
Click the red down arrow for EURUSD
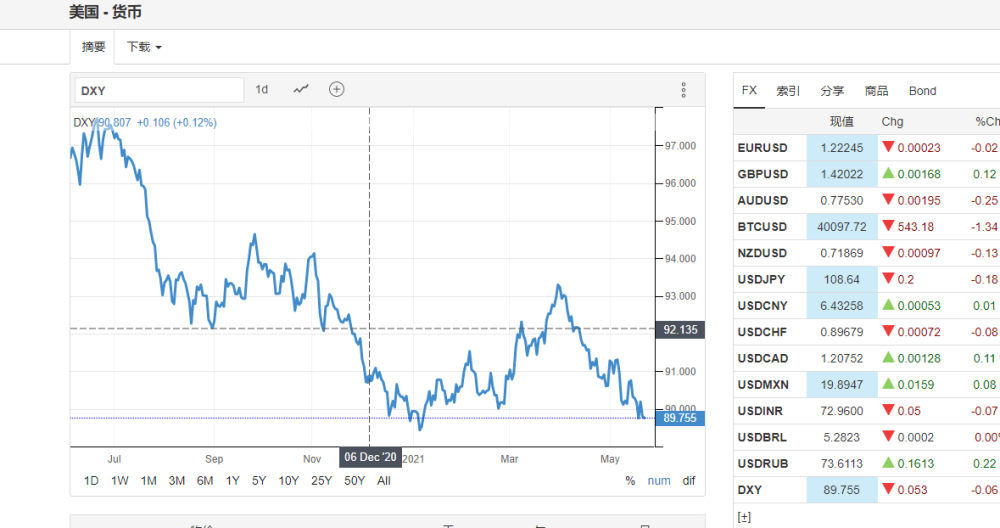(x=888, y=147)
